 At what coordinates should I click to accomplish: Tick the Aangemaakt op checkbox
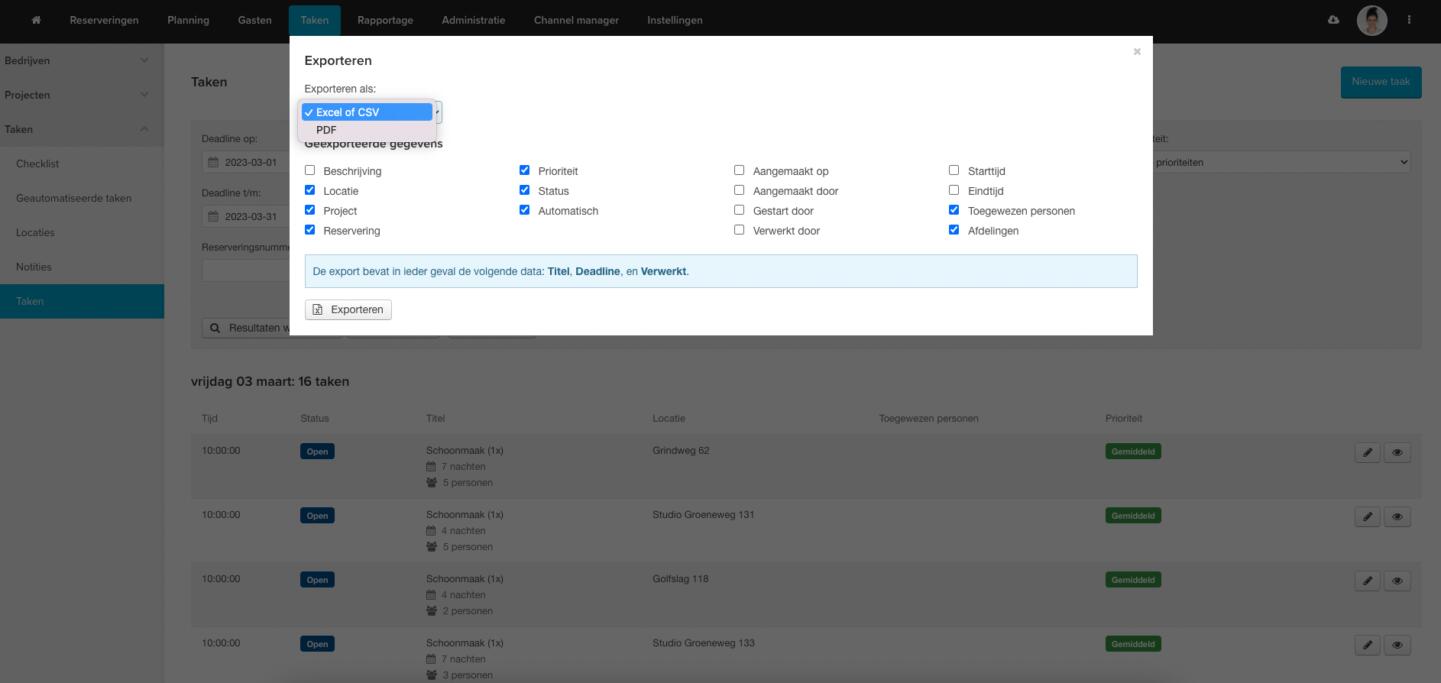[x=740, y=171]
